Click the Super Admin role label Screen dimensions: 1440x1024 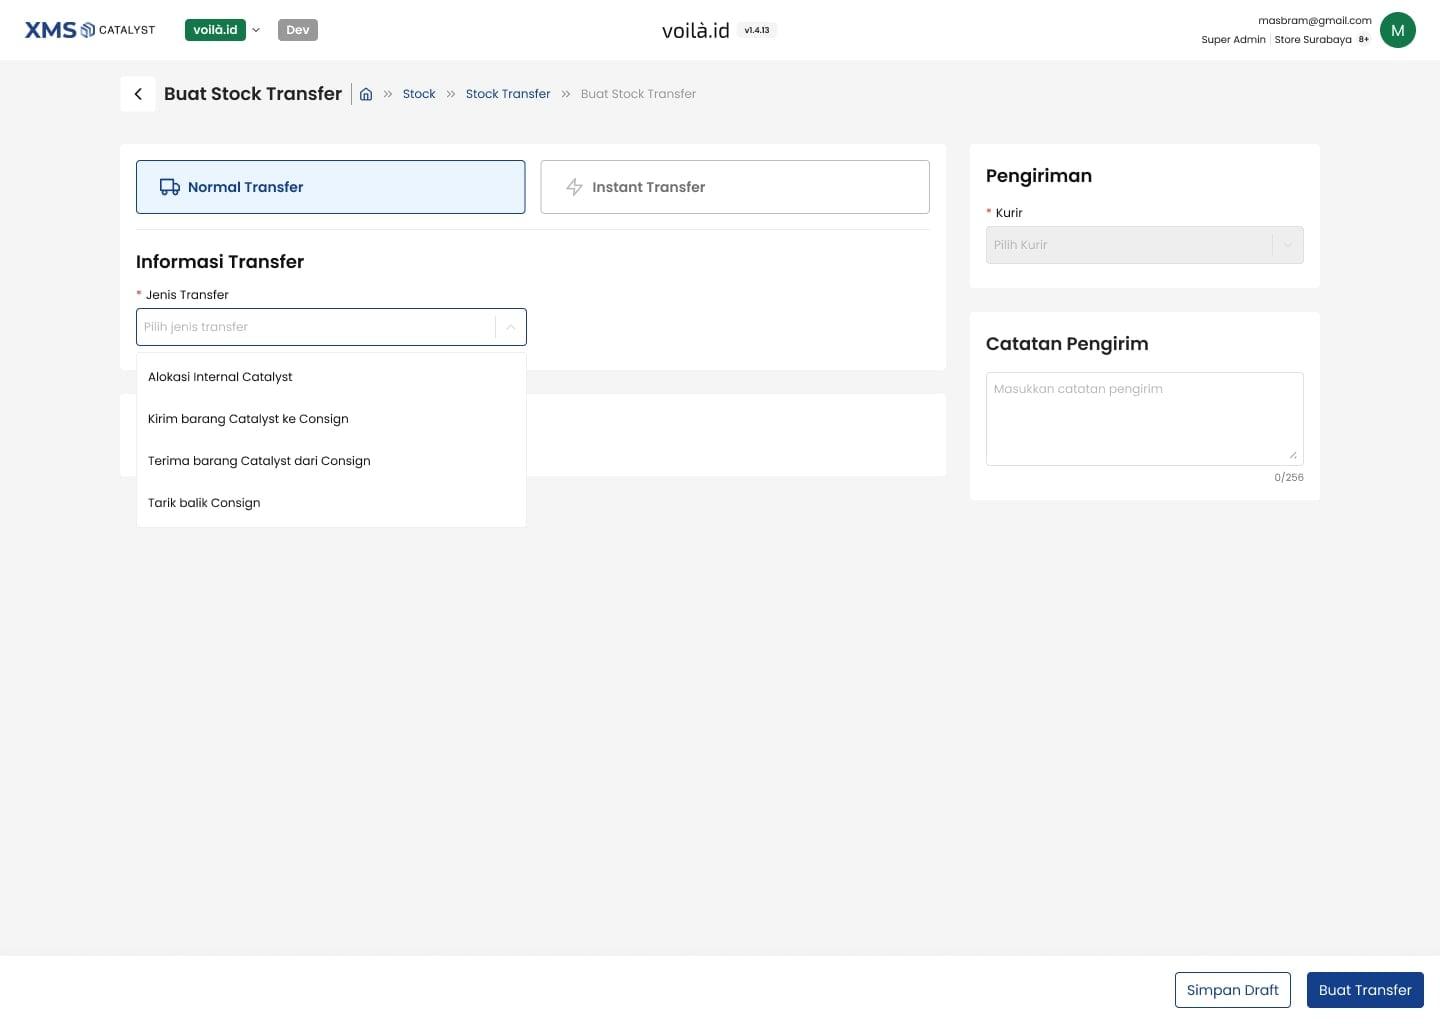(1233, 40)
